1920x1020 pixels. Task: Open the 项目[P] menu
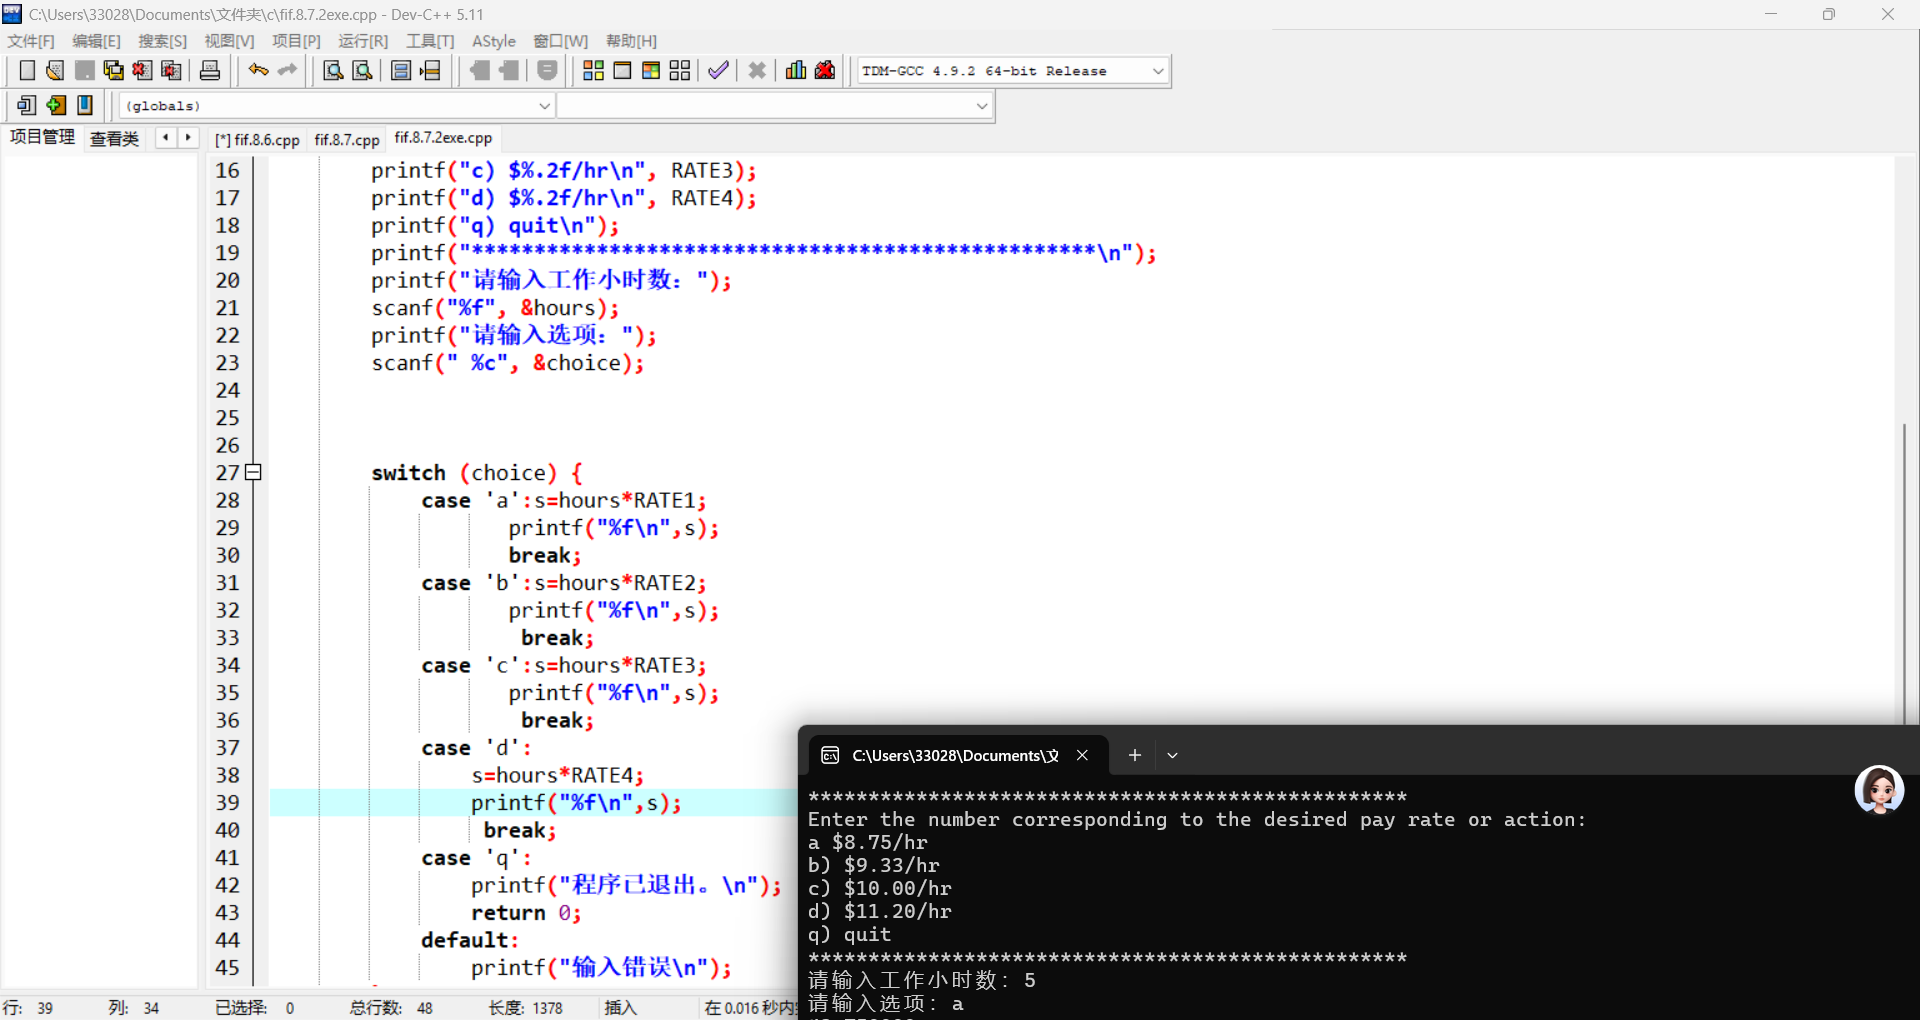[296, 41]
